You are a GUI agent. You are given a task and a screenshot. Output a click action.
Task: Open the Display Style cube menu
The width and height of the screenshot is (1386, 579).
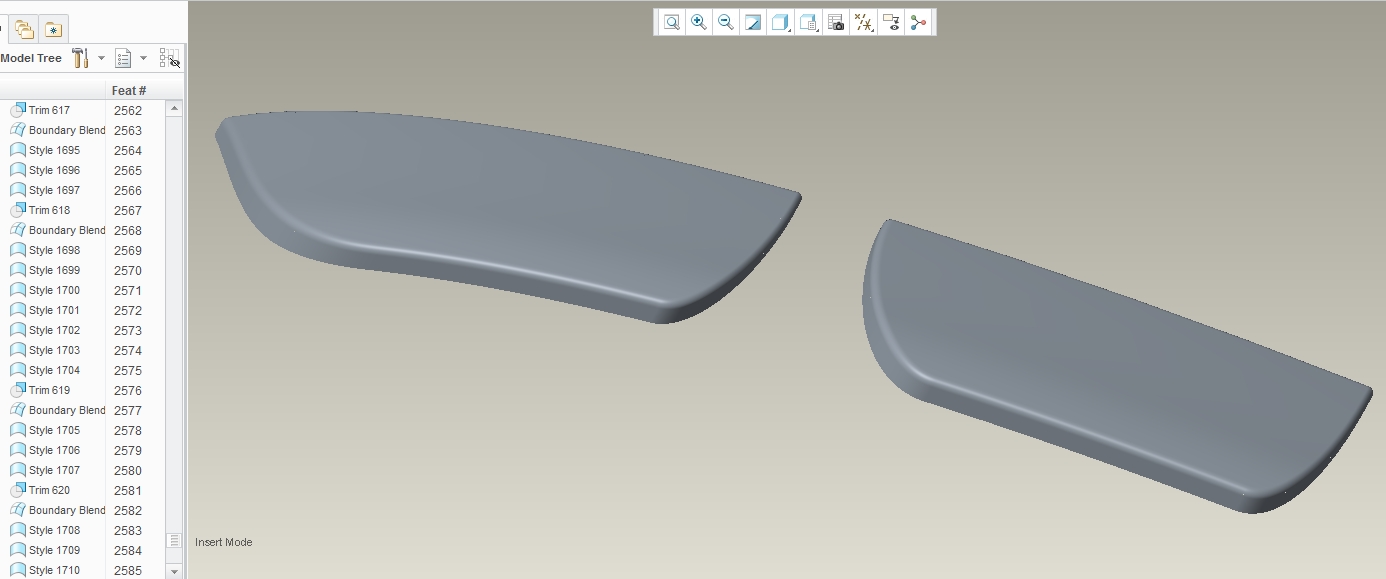click(781, 22)
